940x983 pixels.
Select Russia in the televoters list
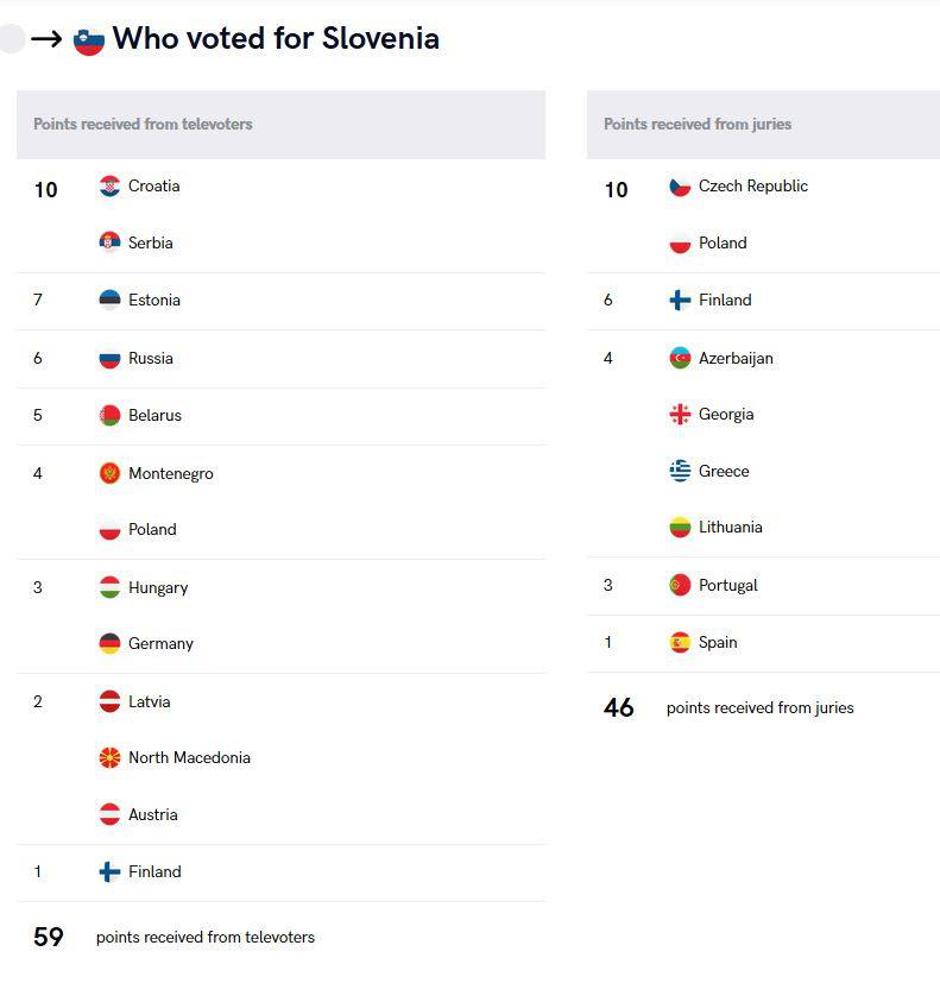pyautogui.click(x=150, y=358)
